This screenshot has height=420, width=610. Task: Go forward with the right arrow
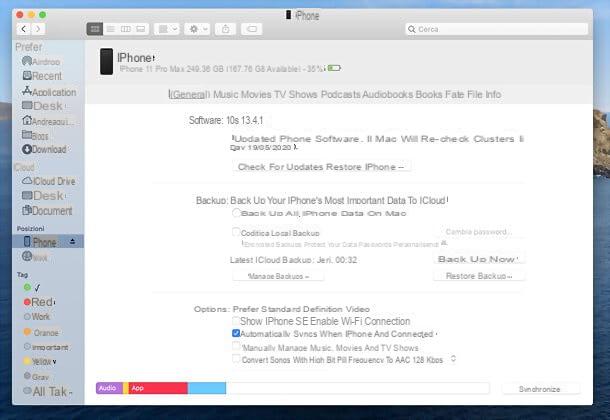click(38, 29)
